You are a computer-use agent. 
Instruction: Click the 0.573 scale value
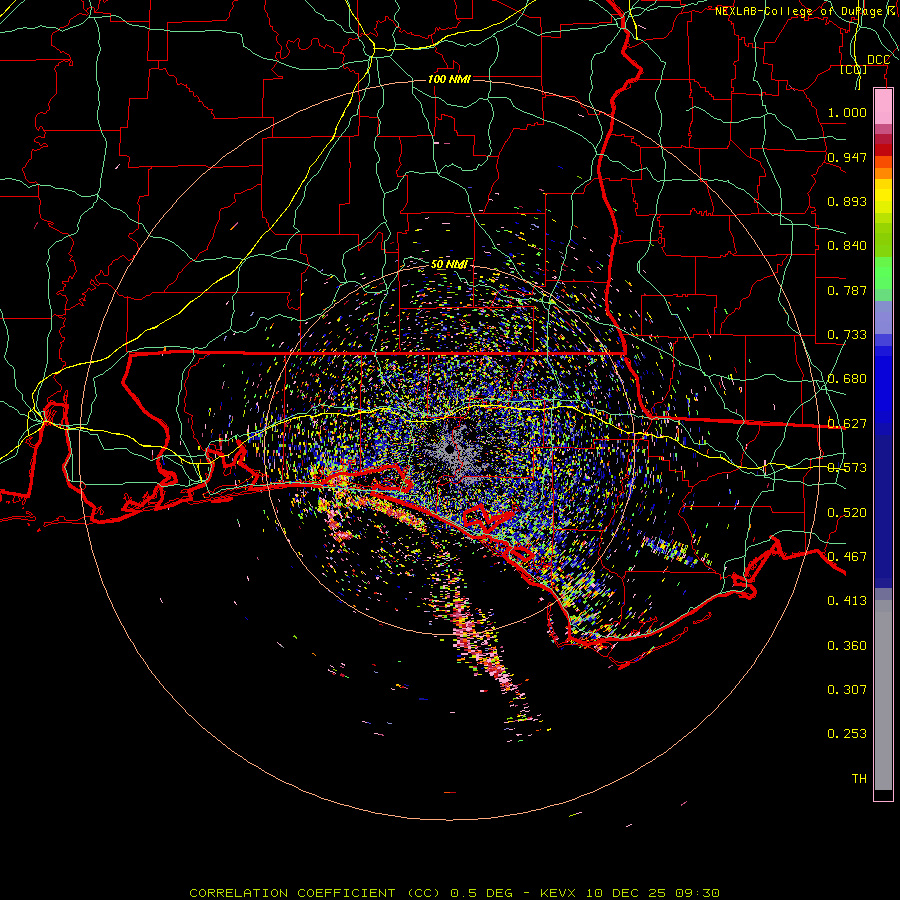(x=847, y=468)
